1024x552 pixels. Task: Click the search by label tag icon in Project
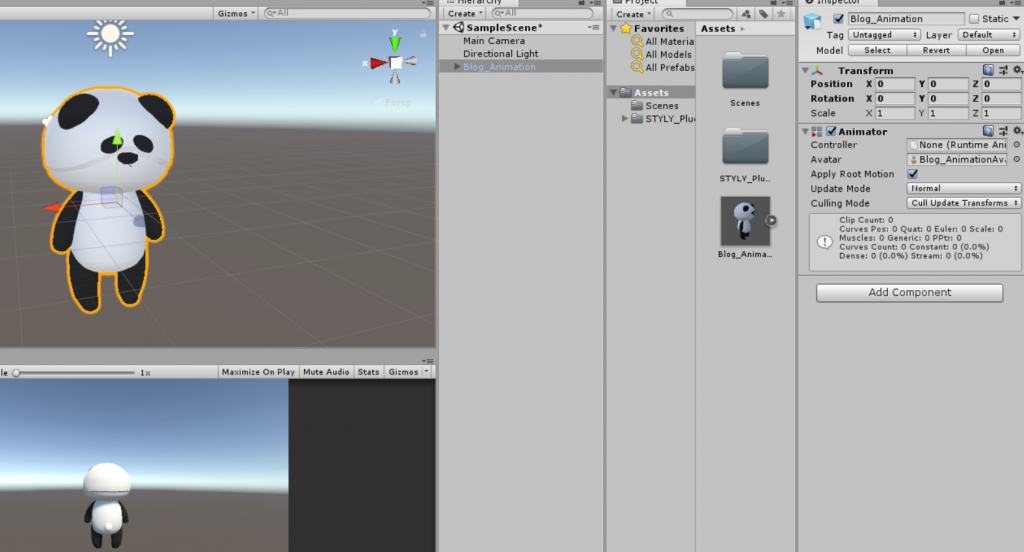pos(763,14)
